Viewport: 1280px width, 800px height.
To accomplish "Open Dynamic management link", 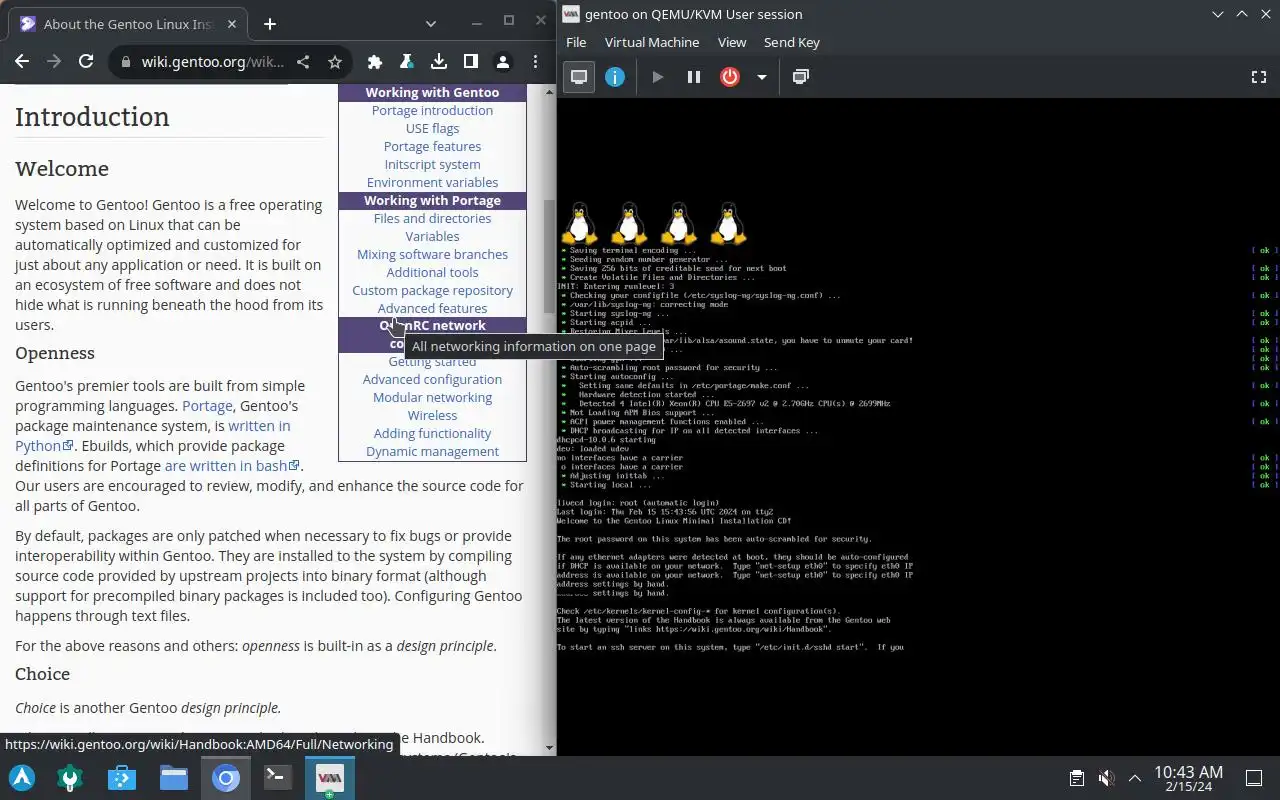I will coord(432,451).
